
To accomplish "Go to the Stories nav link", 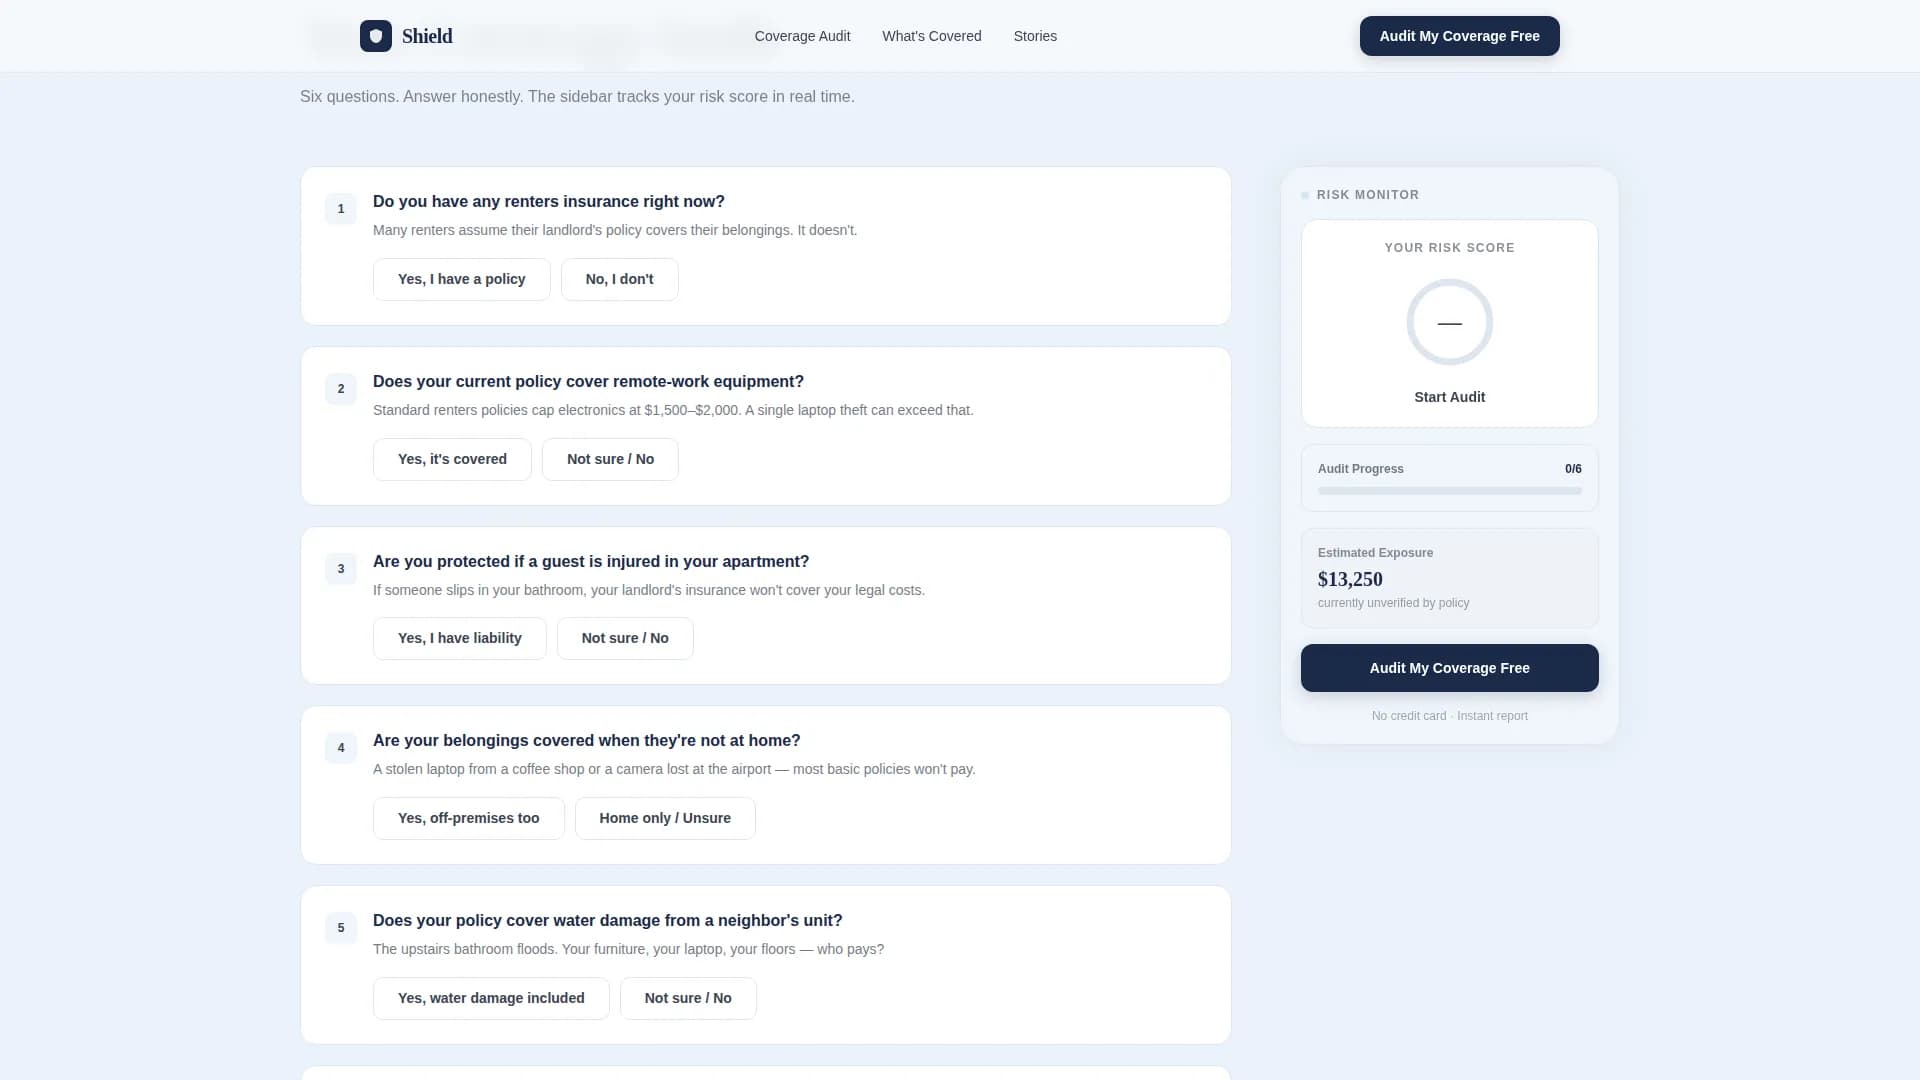I will point(1035,36).
